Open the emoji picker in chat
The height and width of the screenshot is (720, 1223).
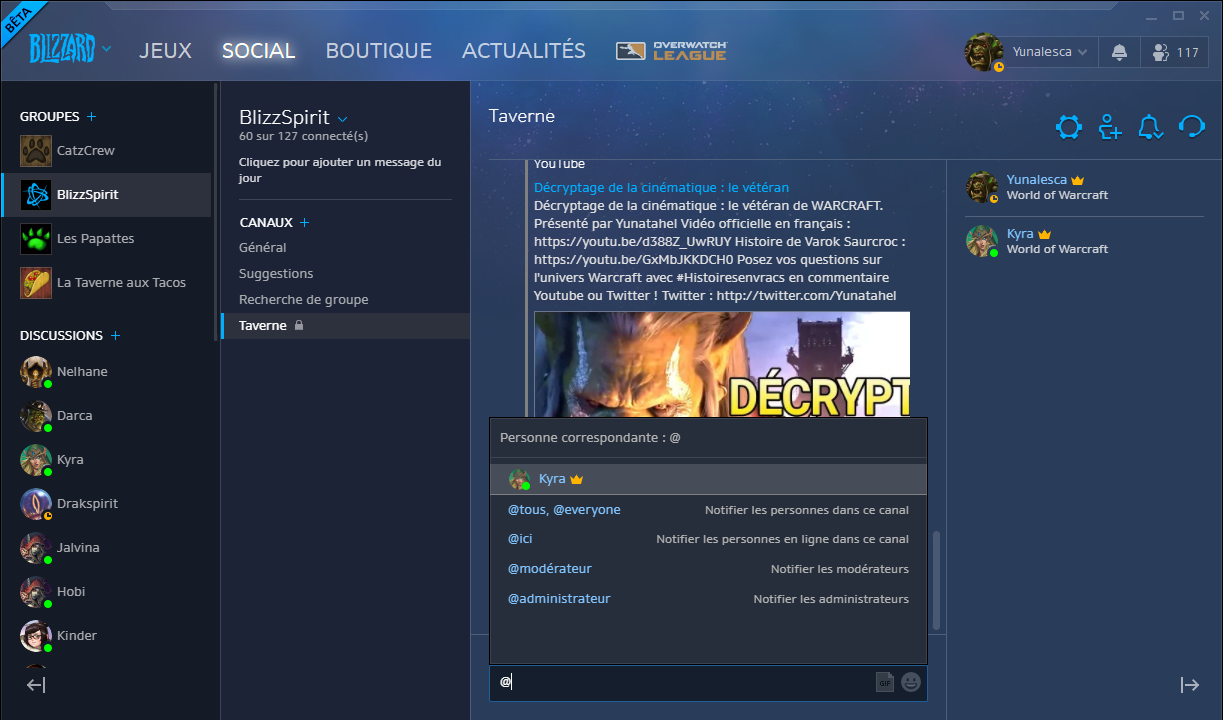click(x=910, y=682)
